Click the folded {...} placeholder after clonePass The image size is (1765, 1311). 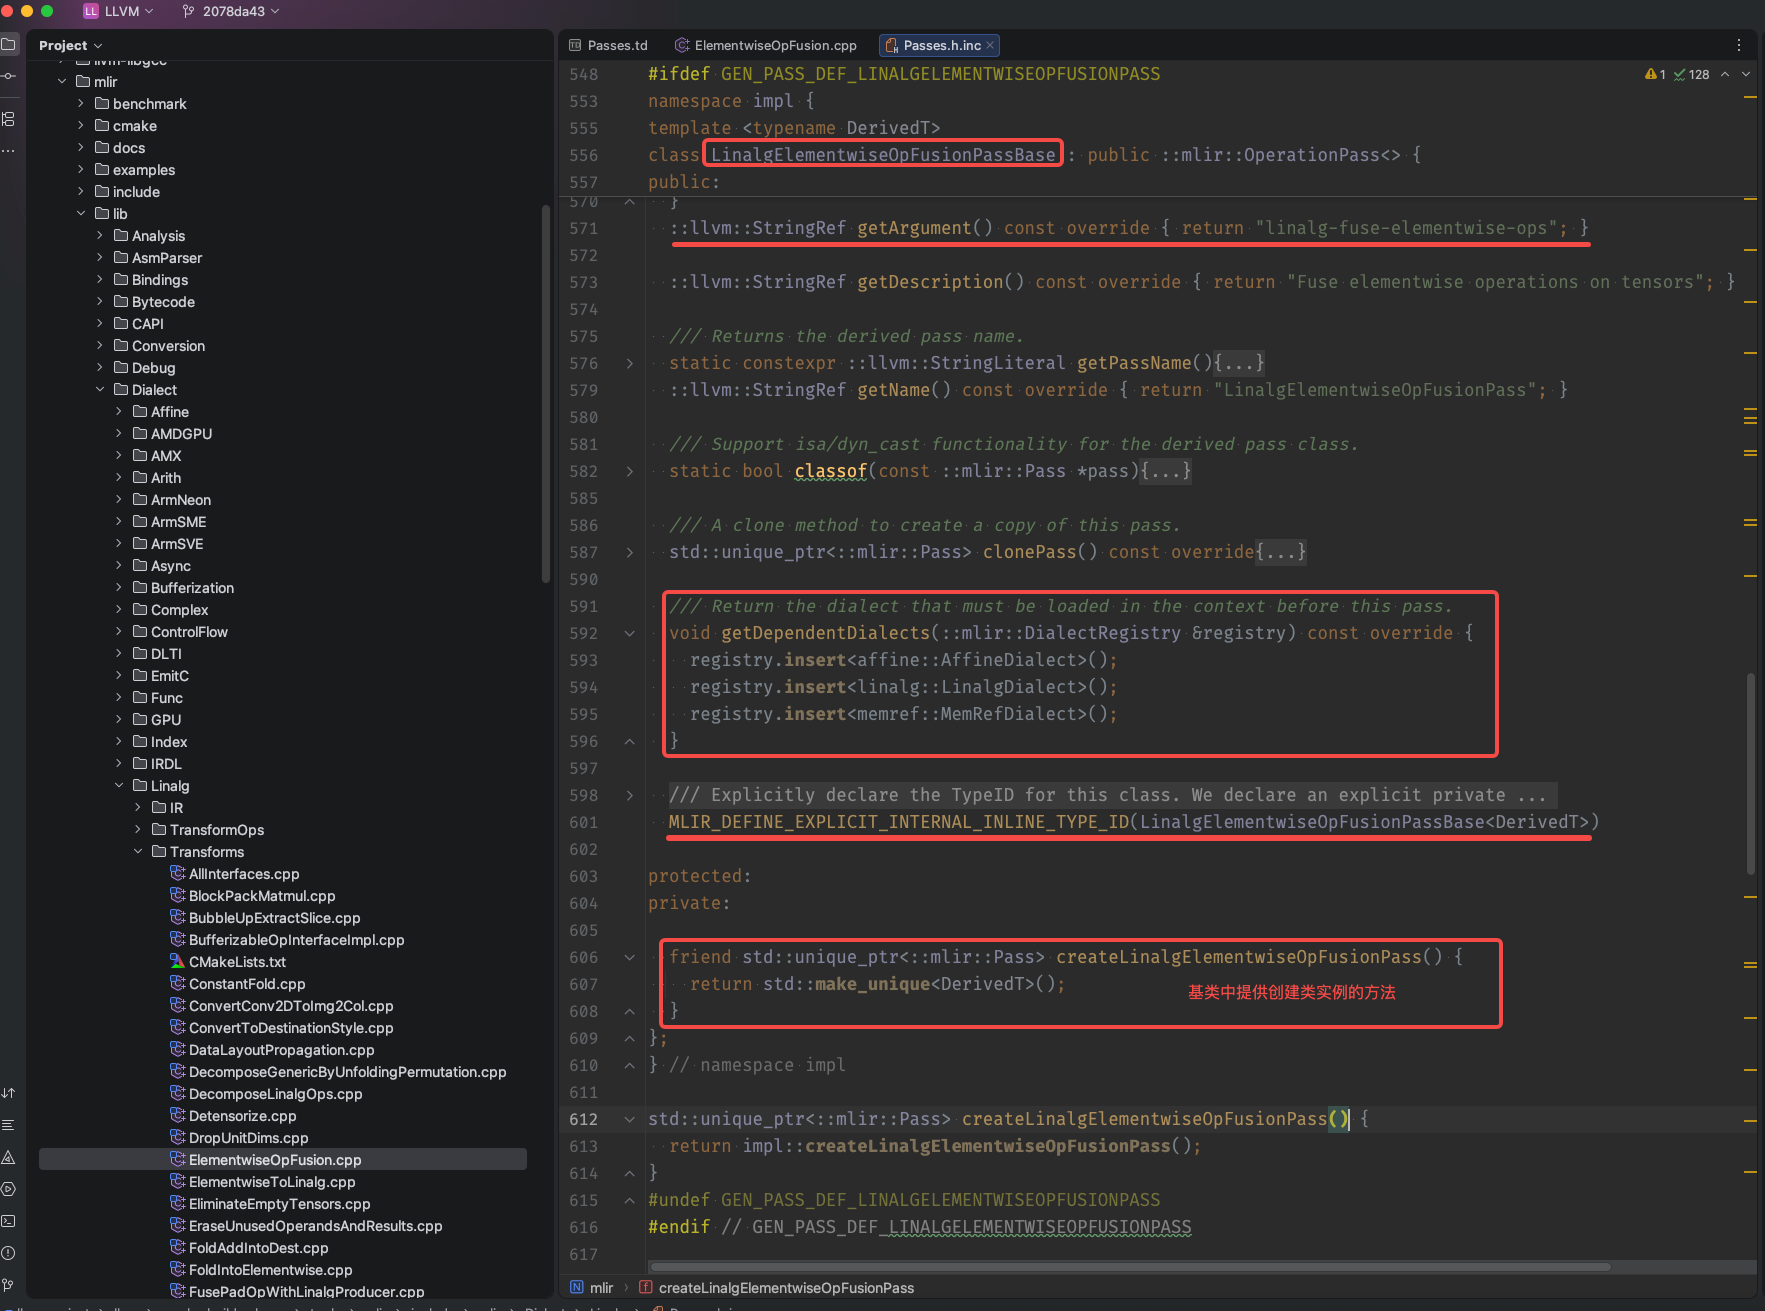coord(1281,553)
